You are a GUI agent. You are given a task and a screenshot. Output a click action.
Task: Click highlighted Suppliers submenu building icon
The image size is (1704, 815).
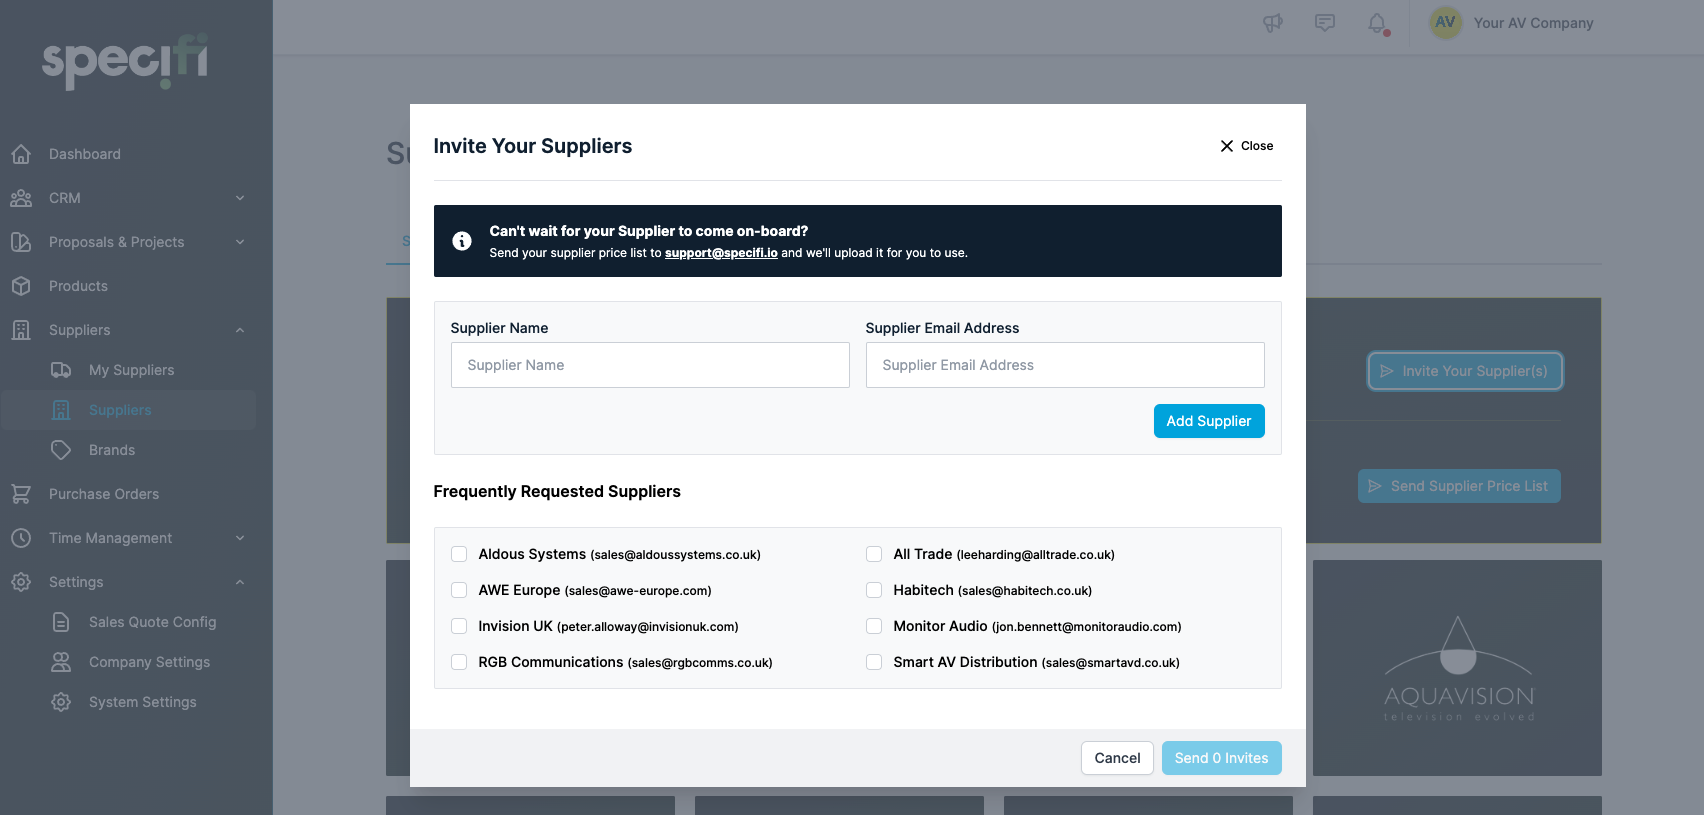61,410
